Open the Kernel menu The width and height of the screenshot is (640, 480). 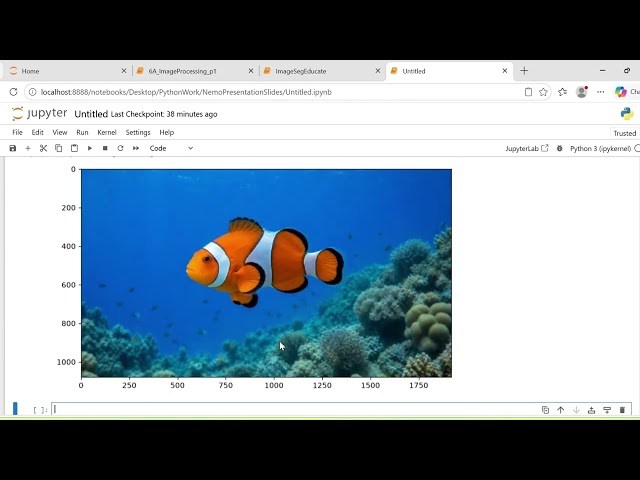coord(107,132)
